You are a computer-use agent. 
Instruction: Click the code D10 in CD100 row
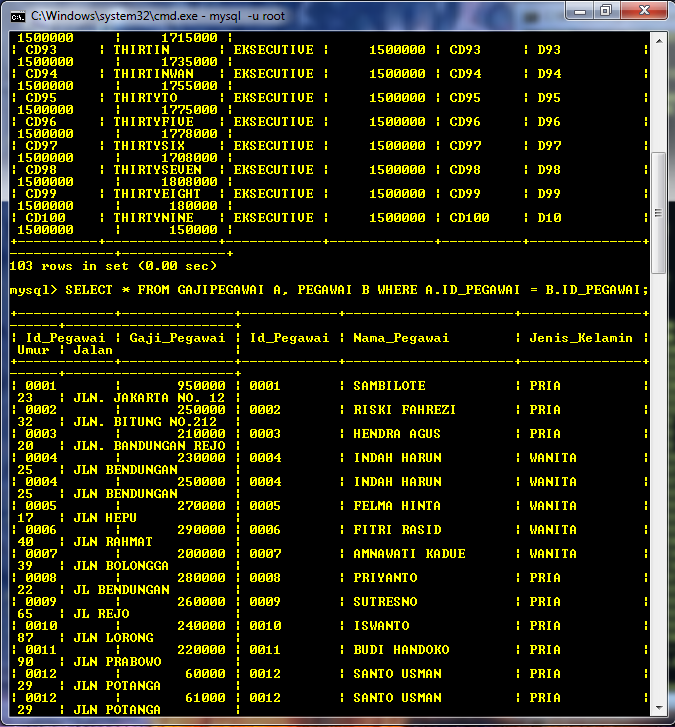click(x=549, y=218)
